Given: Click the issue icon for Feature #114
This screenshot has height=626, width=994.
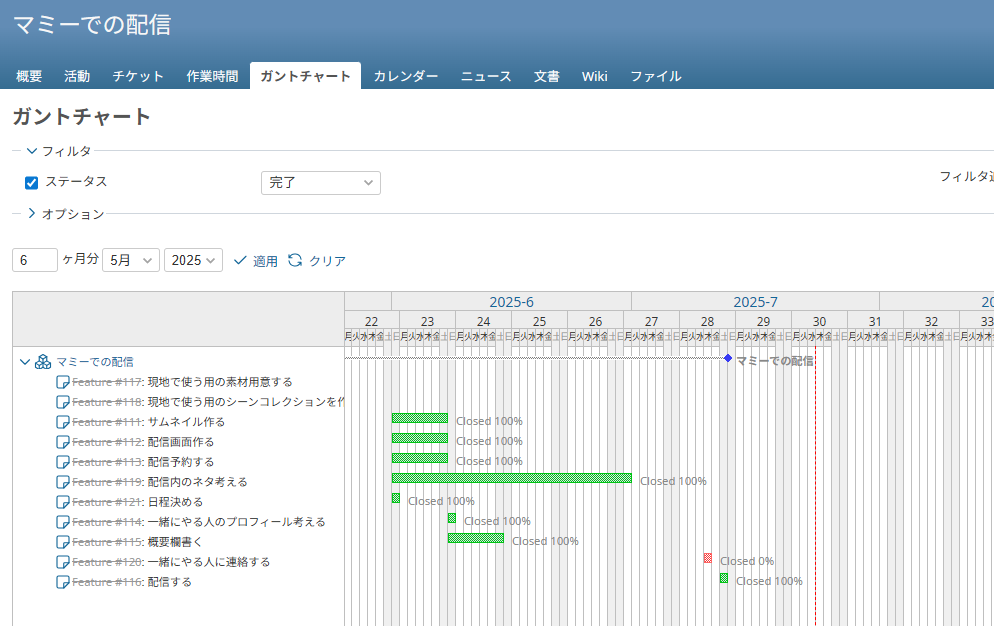Looking at the screenshot, I should coord(62,522).
